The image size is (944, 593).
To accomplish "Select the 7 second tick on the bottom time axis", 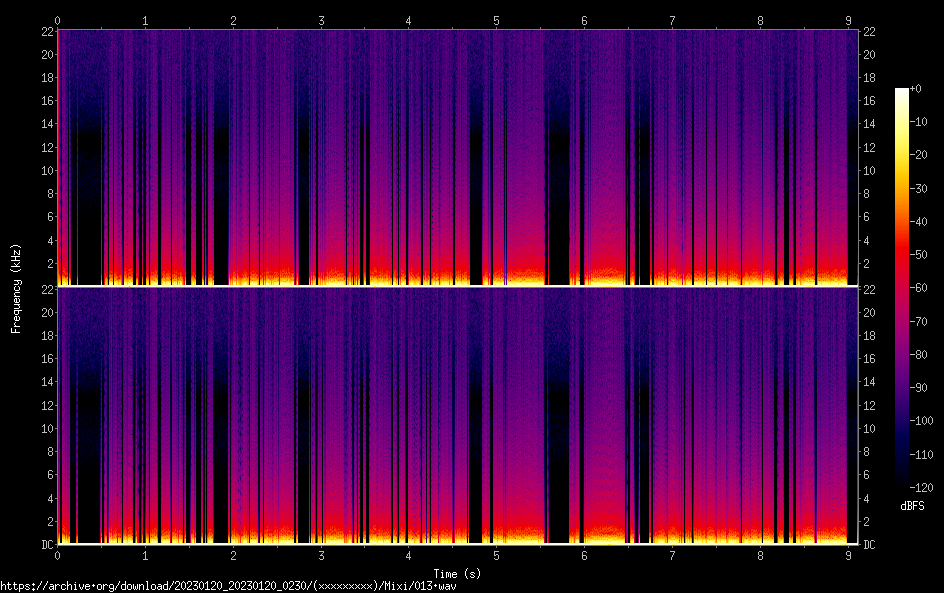I will pyautogui.click(x=673, y=555).
